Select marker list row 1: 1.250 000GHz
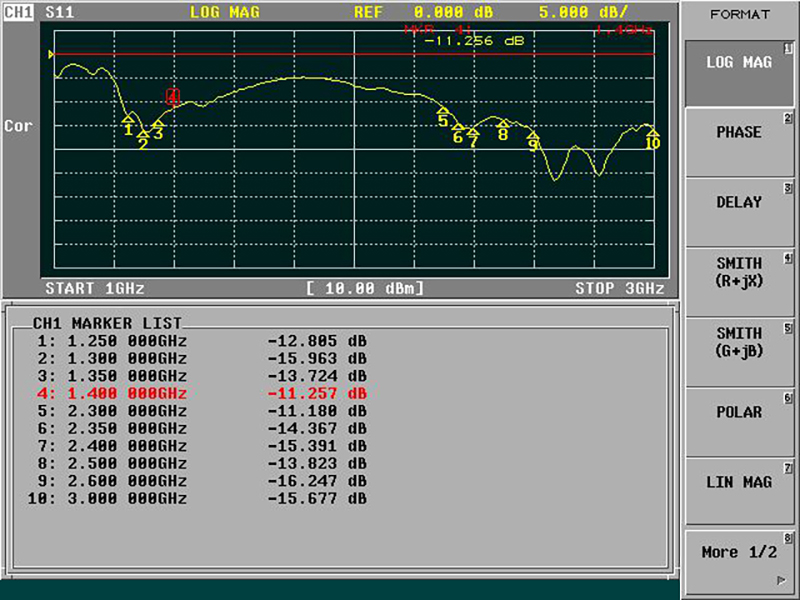 pos(202,341)
